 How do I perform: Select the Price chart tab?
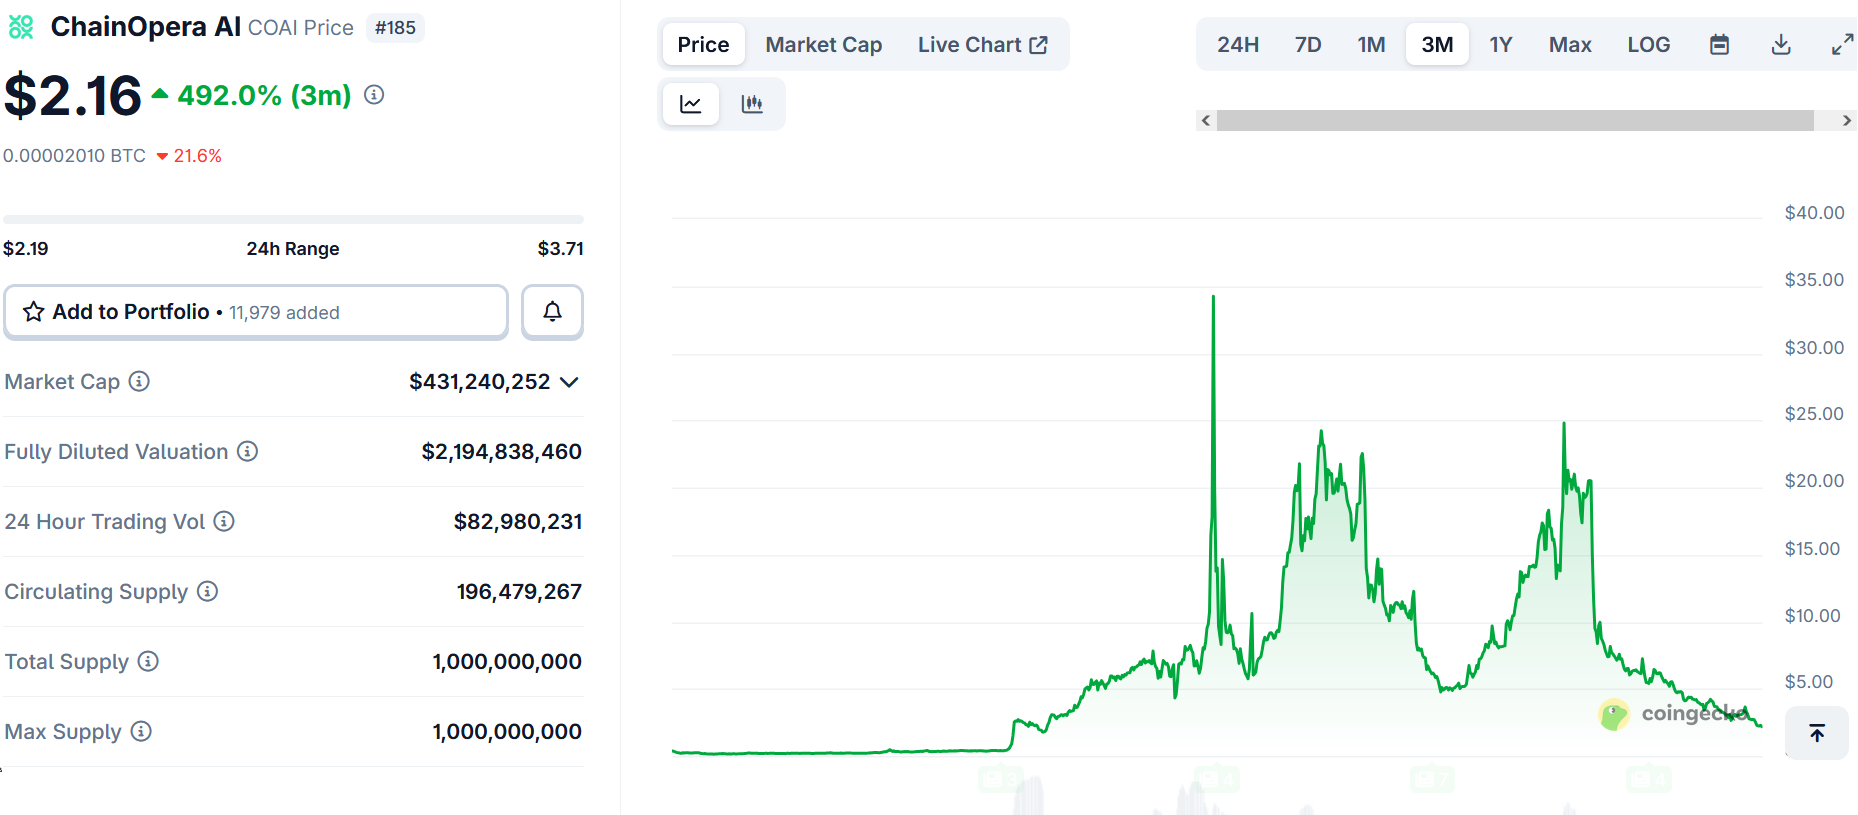point(703,45)
